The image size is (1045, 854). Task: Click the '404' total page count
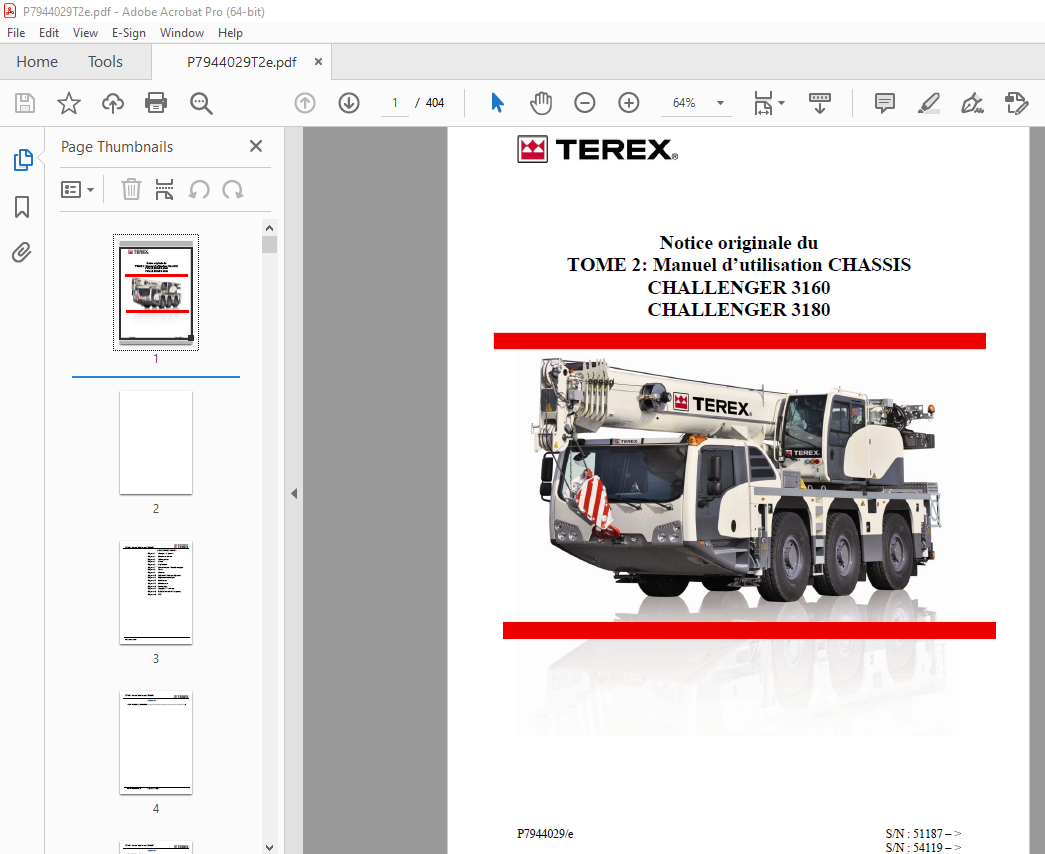(435, 103)
